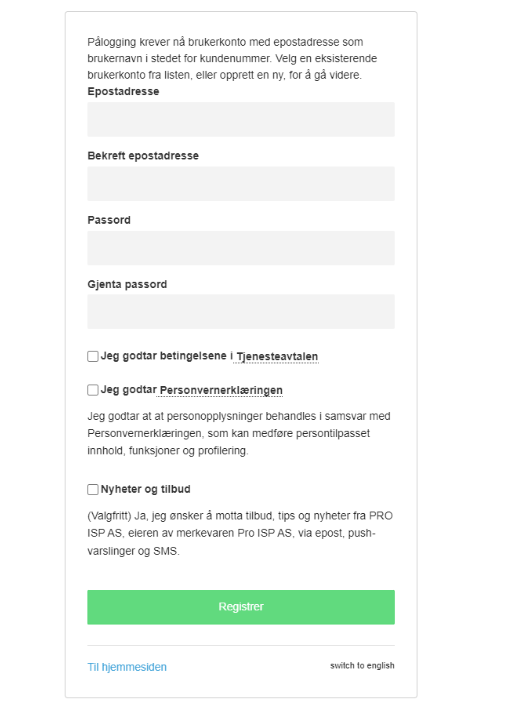Click the Valgfritt newsletter description text
Viewport: 518px width, 713px height.
click(x=240, y=533)
